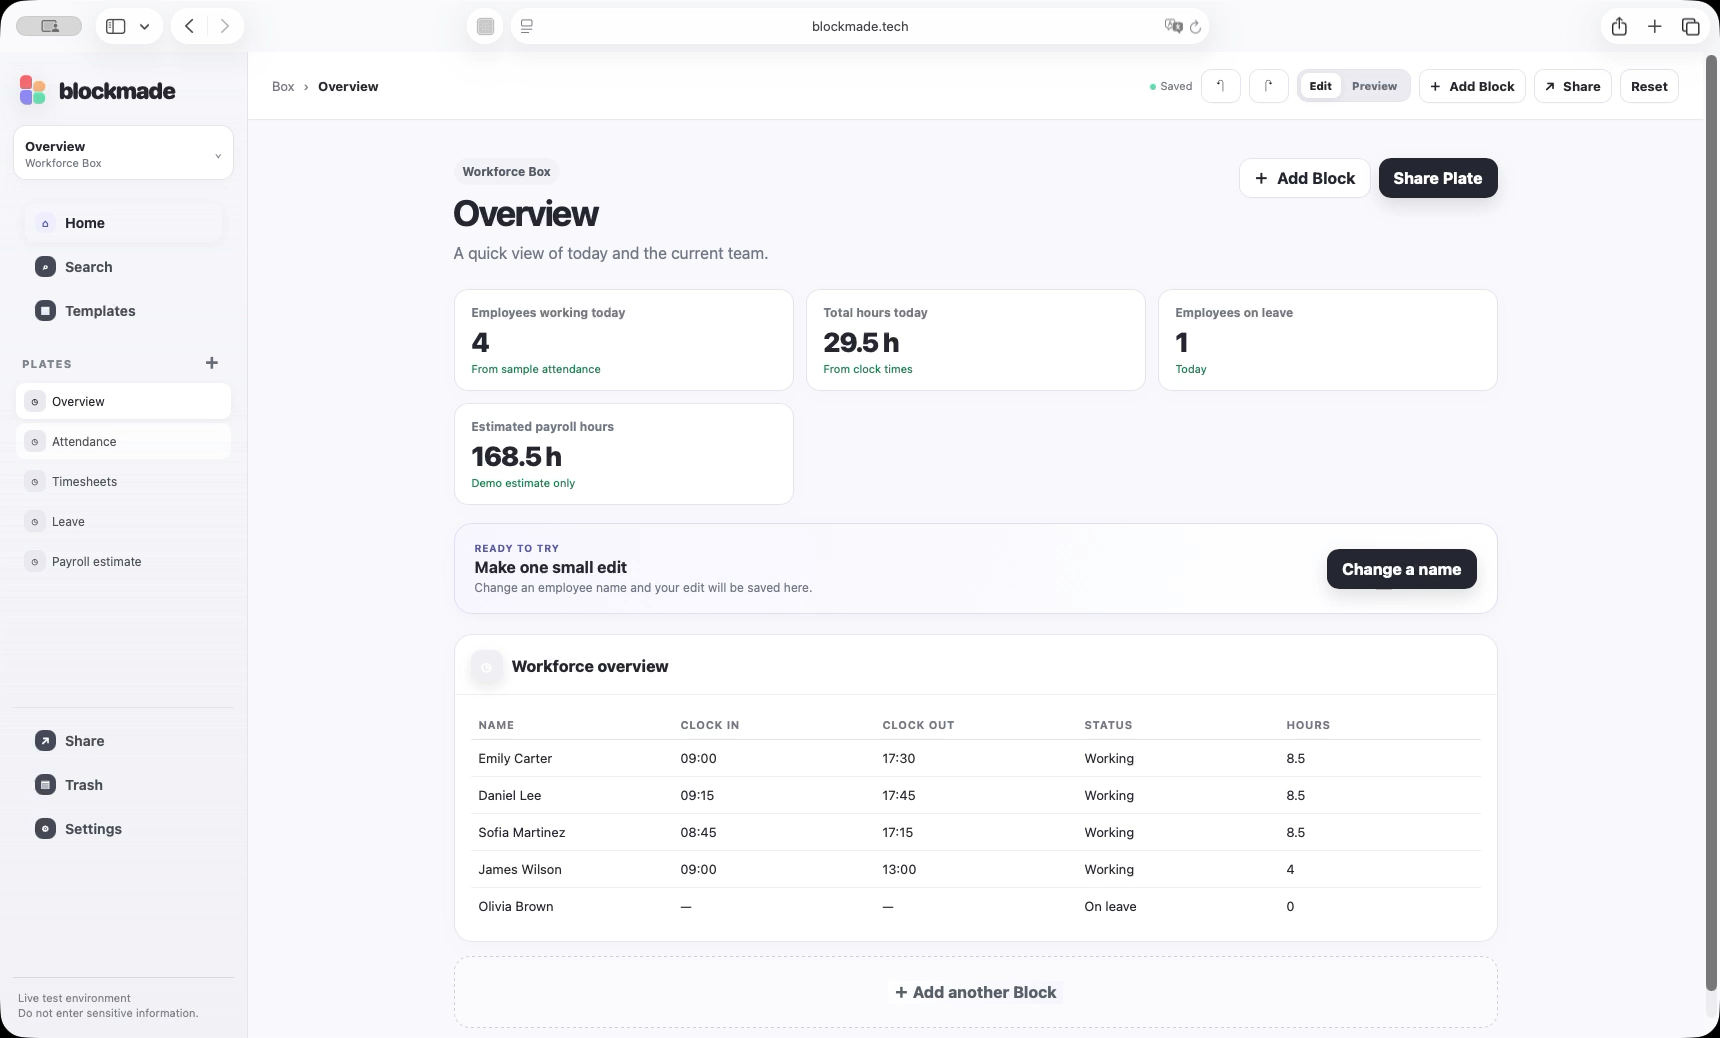Click Share button in top toolbar

pyautogui.click(x=1573, y=86)
